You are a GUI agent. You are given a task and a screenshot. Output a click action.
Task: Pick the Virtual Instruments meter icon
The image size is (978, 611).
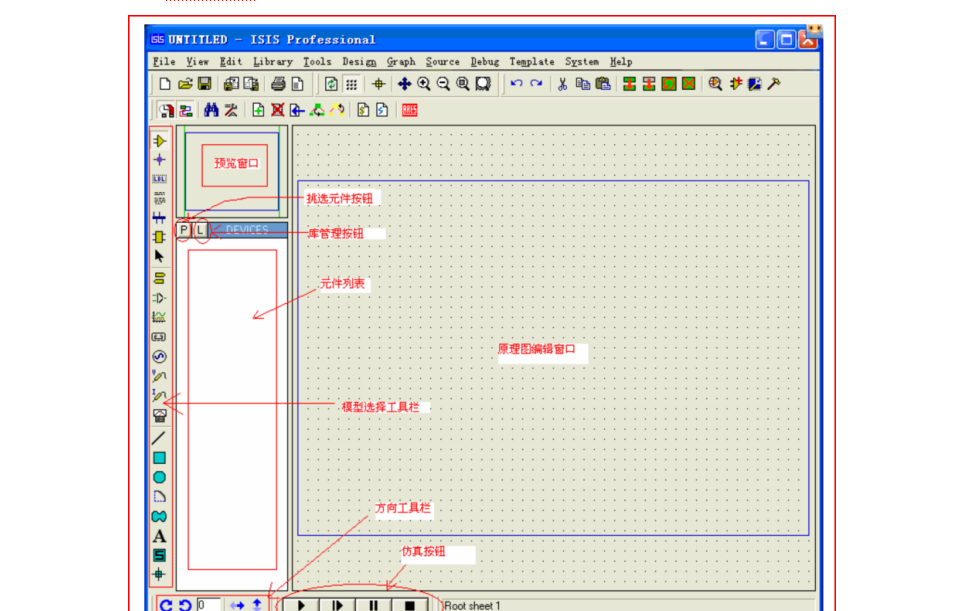(x=159, y=415)
